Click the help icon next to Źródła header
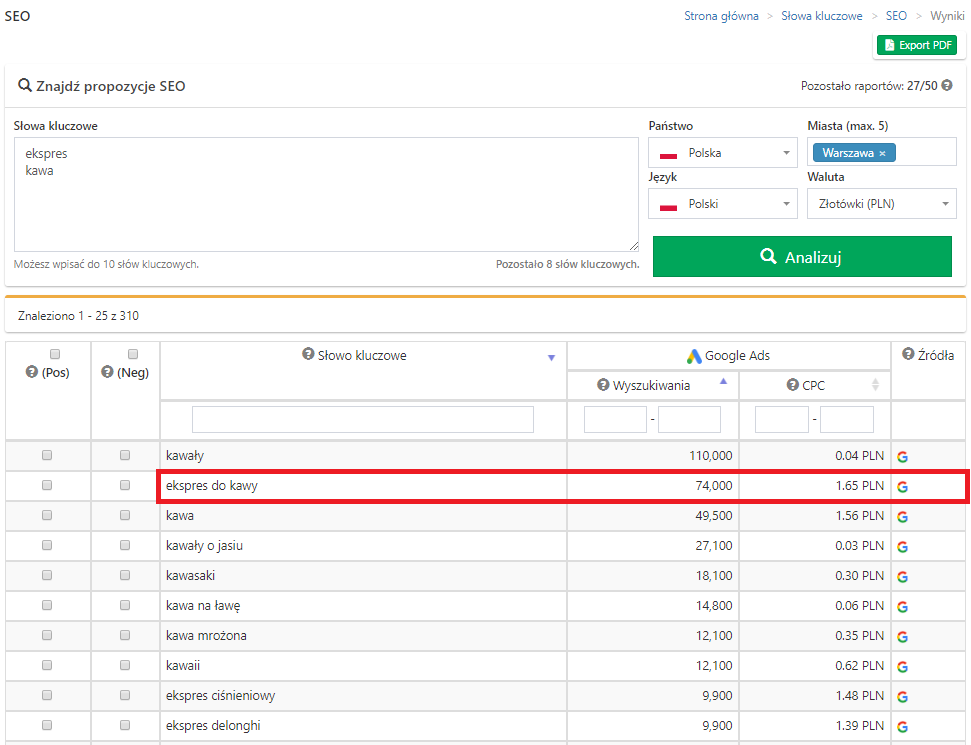The height and width of the screenshot is (745, 971). click(x=908, y=354)
